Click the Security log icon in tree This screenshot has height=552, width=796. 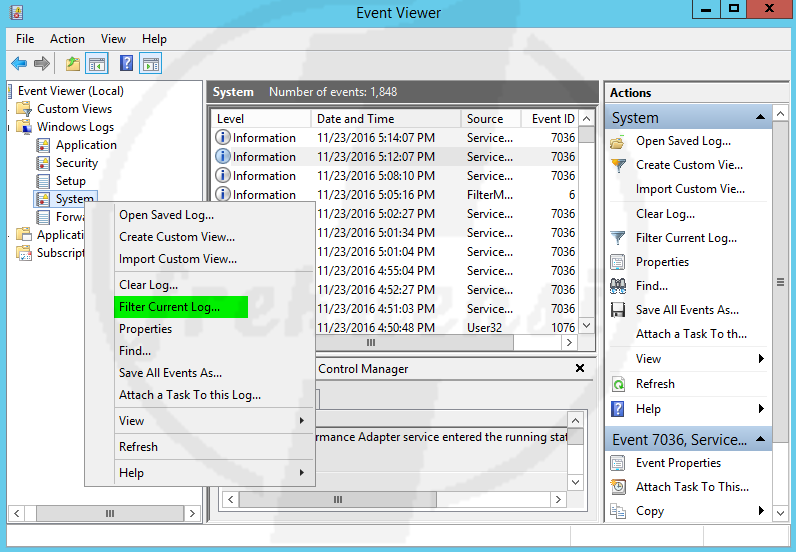tap(43, 163)
